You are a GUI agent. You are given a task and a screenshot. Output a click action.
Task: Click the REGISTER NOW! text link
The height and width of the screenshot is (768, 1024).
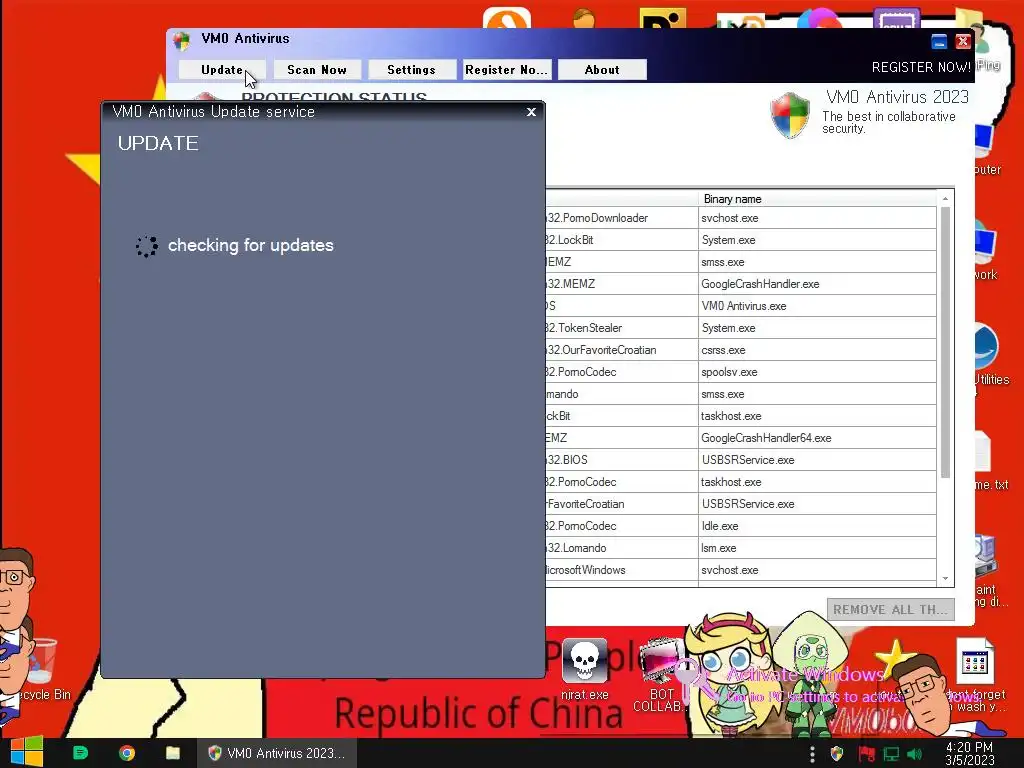pos(921,67)
